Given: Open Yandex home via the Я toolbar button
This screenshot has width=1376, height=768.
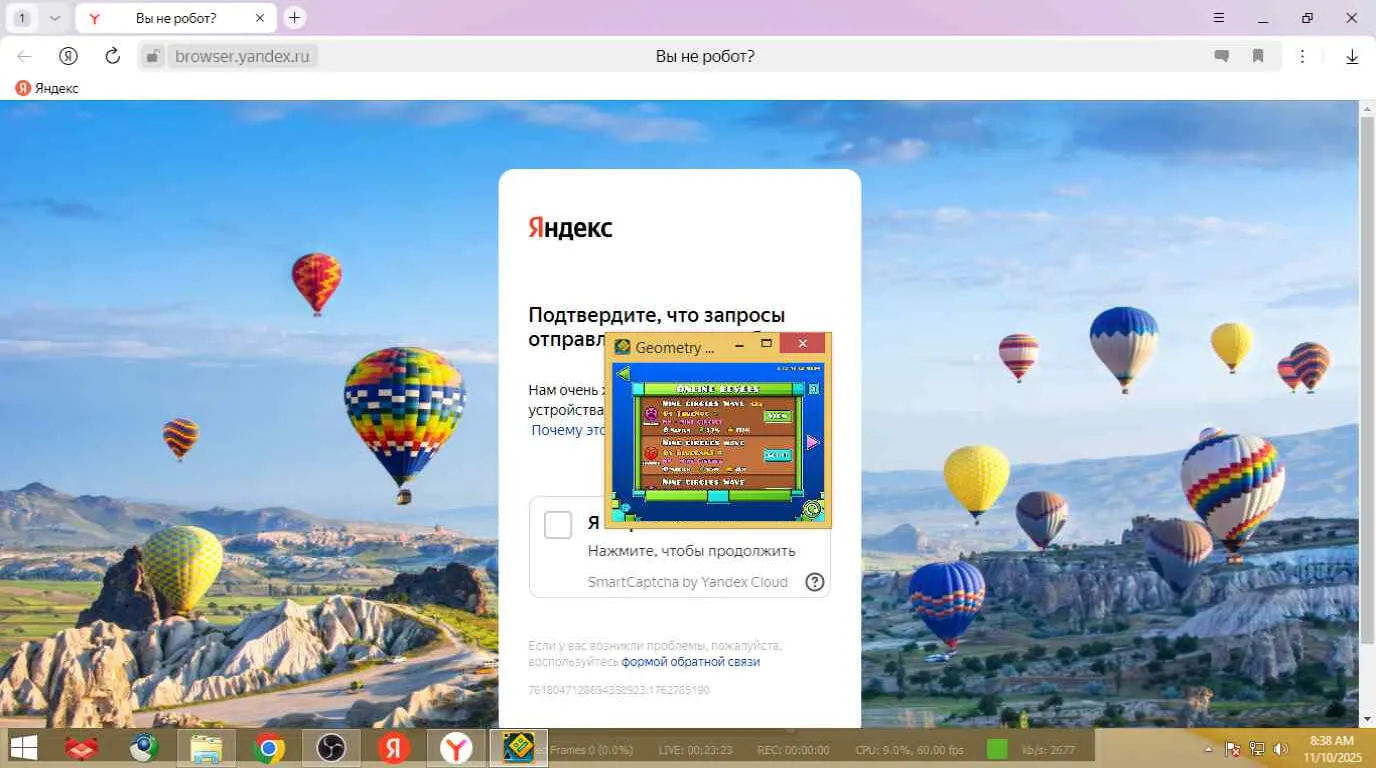Looking at the screenshot, I should [x=68, y=56].
